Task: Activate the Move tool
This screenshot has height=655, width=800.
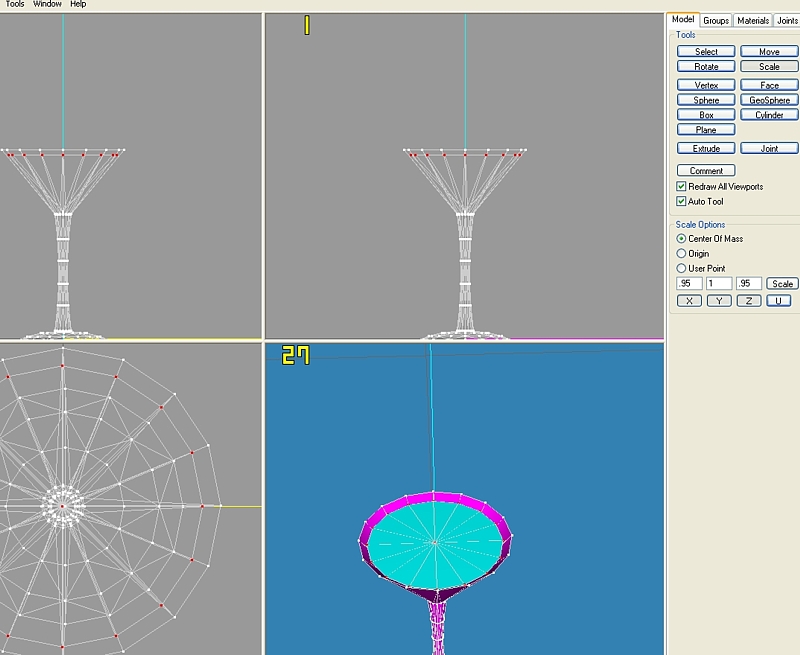Action: click(769, 52)
